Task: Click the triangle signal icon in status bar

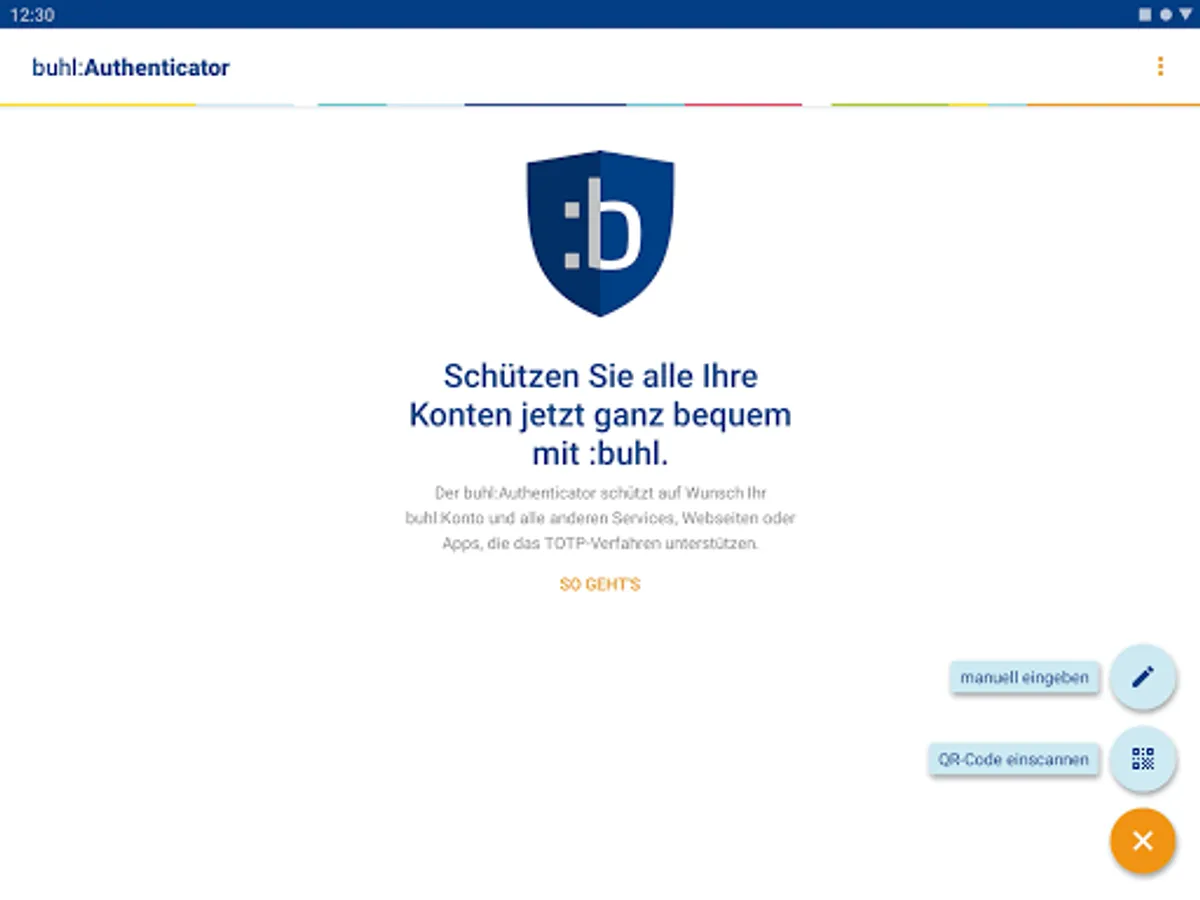Action: tap(1185, 15)
